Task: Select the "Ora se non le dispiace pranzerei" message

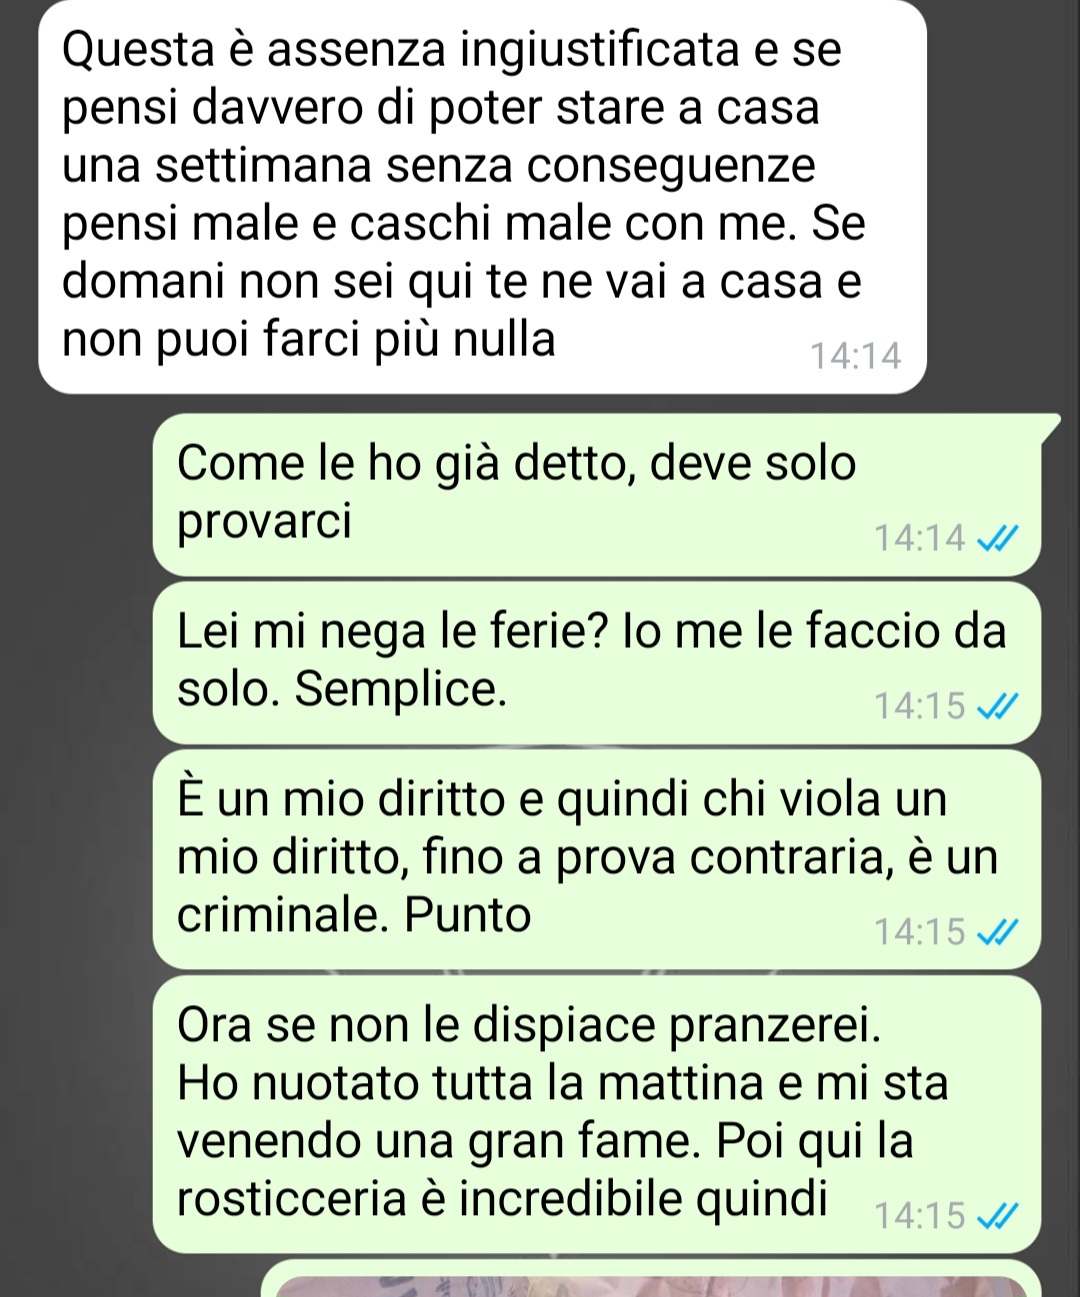Action: 597,1114
